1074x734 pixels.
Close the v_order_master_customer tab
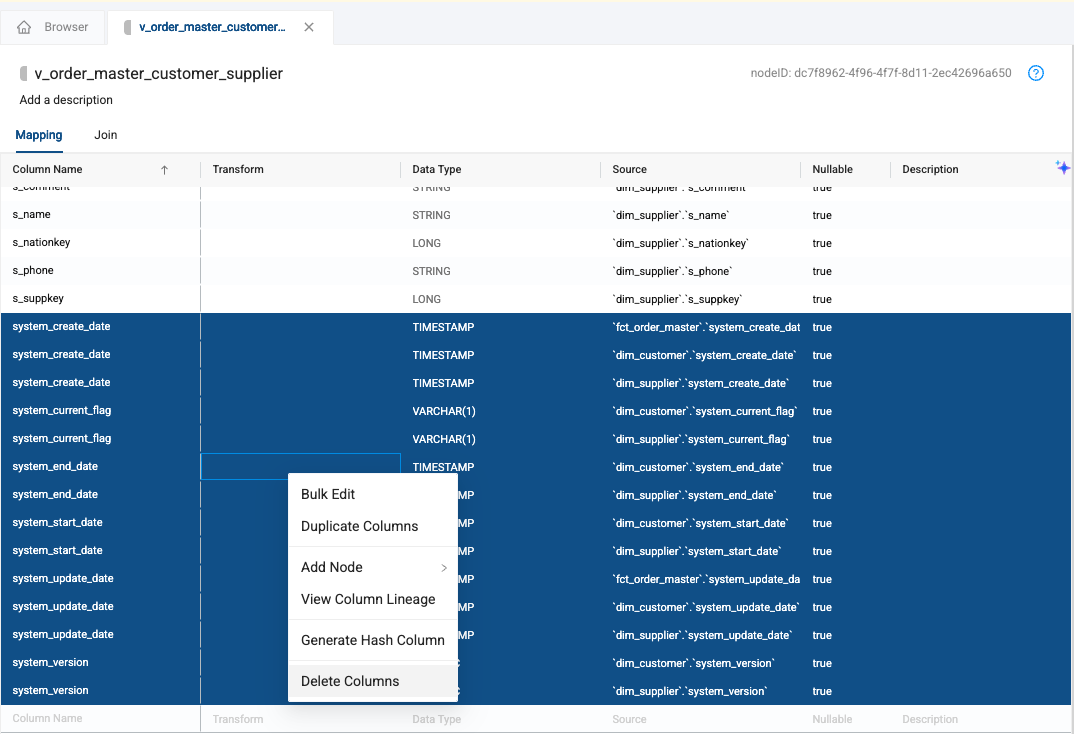click(309, 27)
